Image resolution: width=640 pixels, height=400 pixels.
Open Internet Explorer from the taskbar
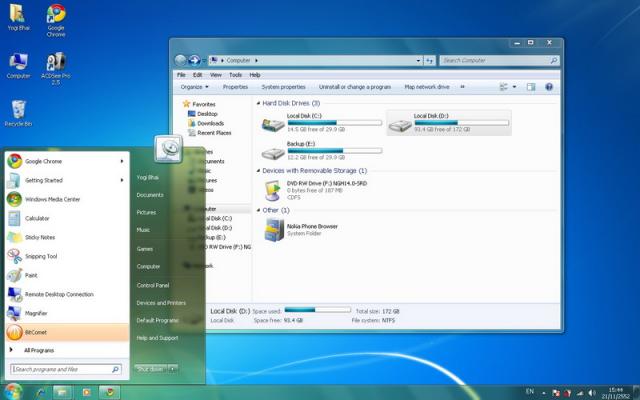[40, 393]
